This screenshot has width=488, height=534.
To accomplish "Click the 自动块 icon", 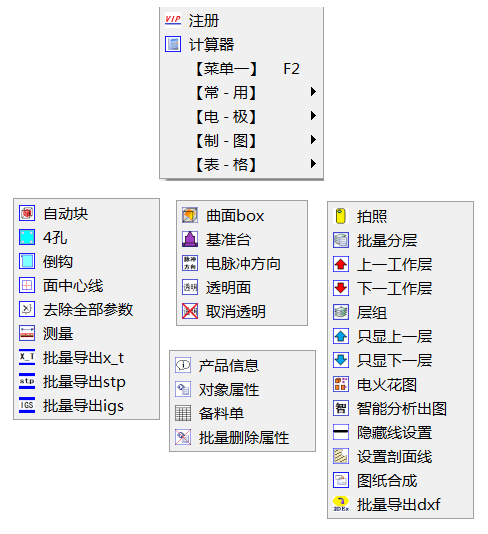I will pos(27,214).
